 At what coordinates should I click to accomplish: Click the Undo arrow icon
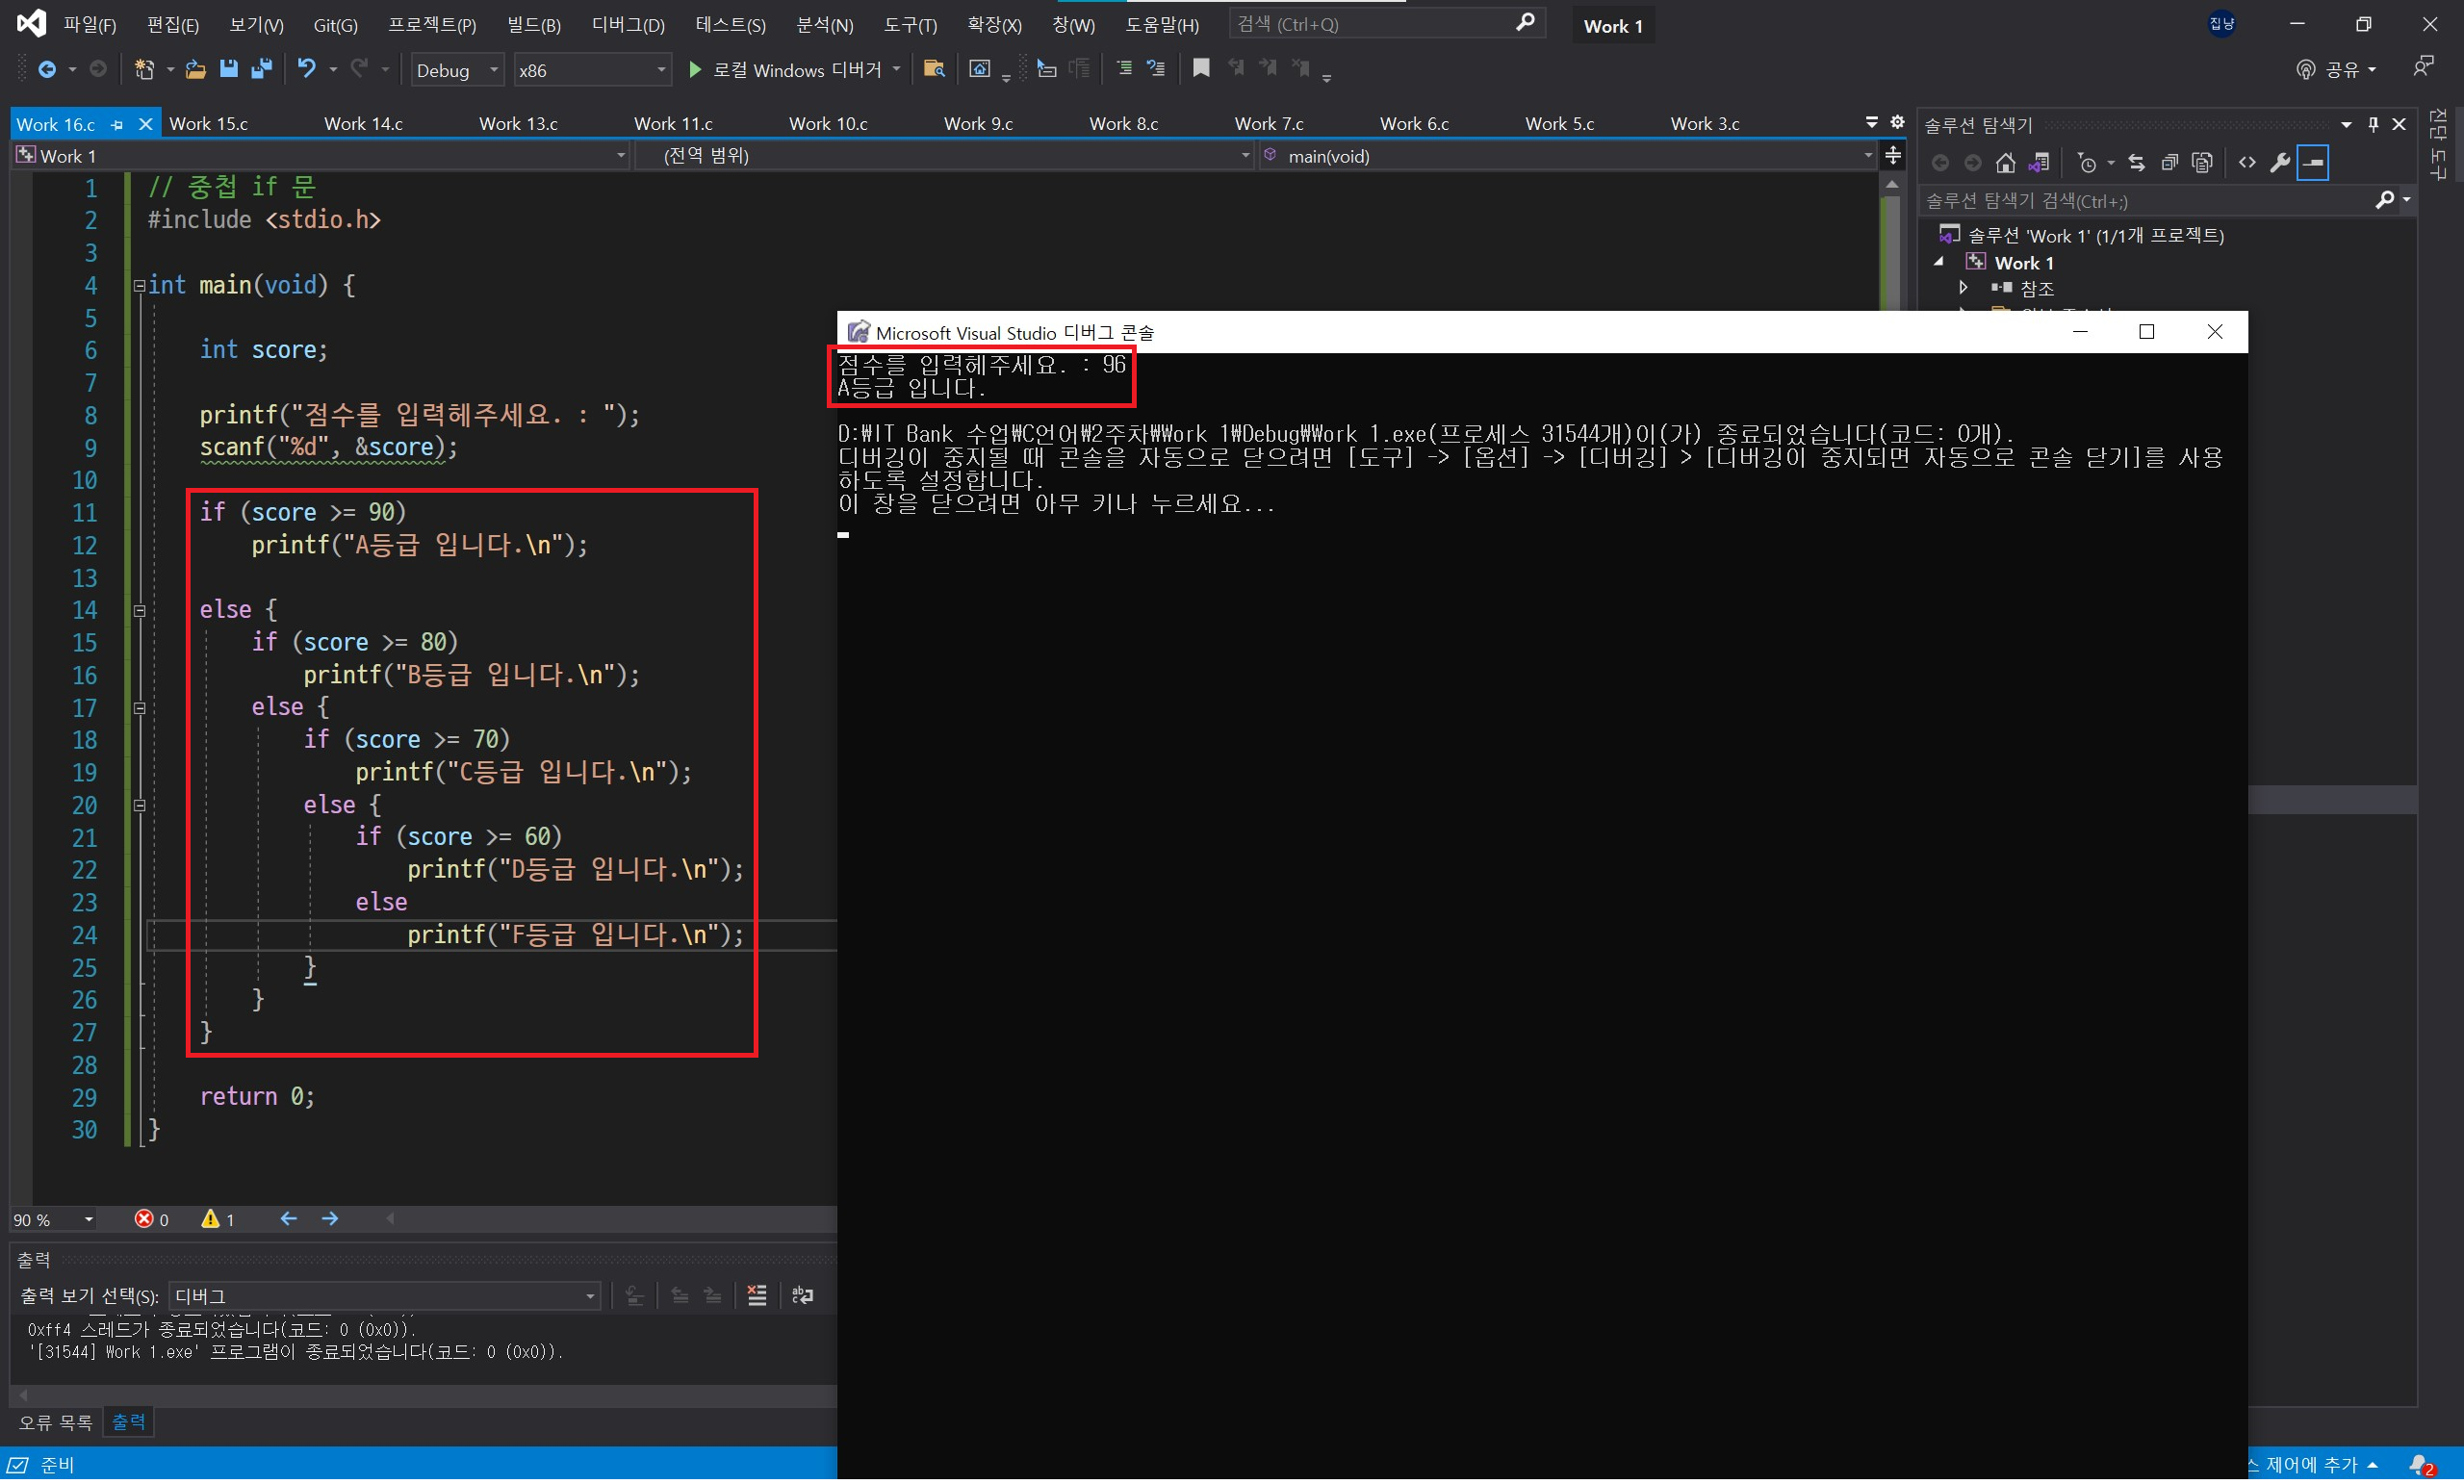point(306,69)
